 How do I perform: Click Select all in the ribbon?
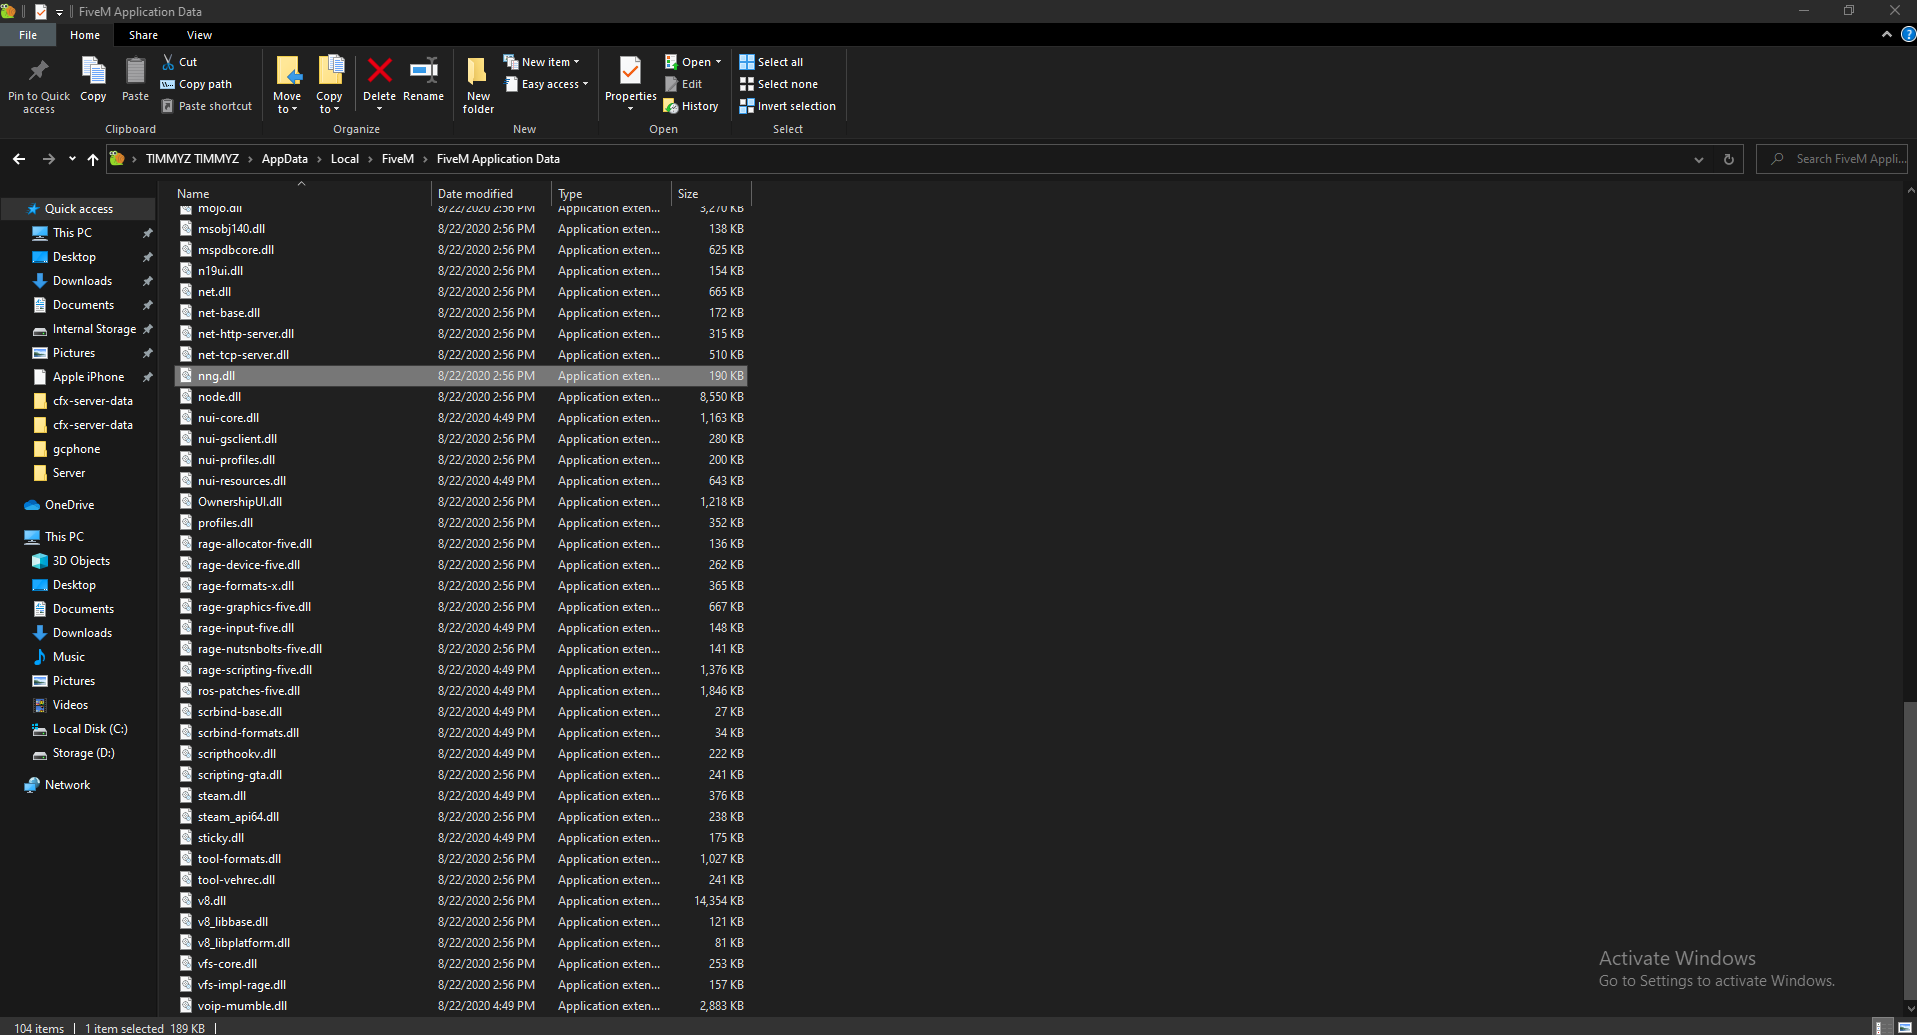pyautogui.click(x=771, y=62)
